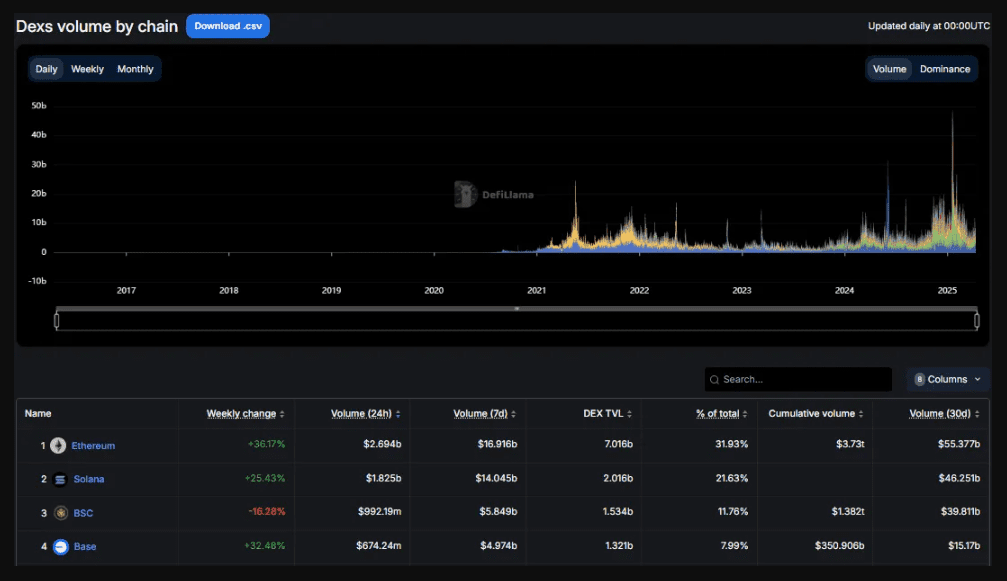The image size is (1007, 581).
Task: Switch chart to Daily view
Action: coord(46,69)
